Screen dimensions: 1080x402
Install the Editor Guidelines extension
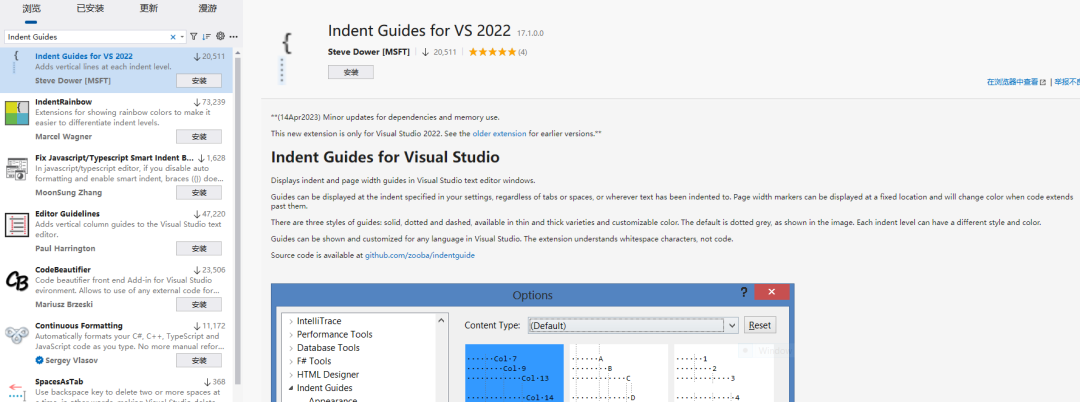(x=199, y=248)
